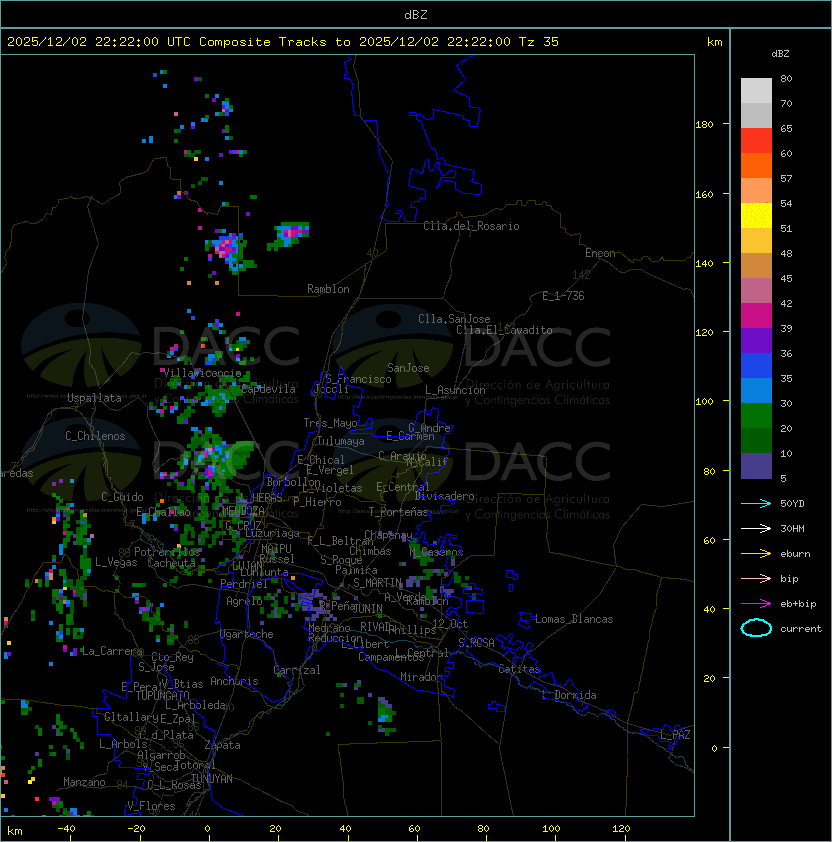Viewport: 832px width, 842px height.
Task: Click the 'Catitas' map label
Action: click(519, 669)
